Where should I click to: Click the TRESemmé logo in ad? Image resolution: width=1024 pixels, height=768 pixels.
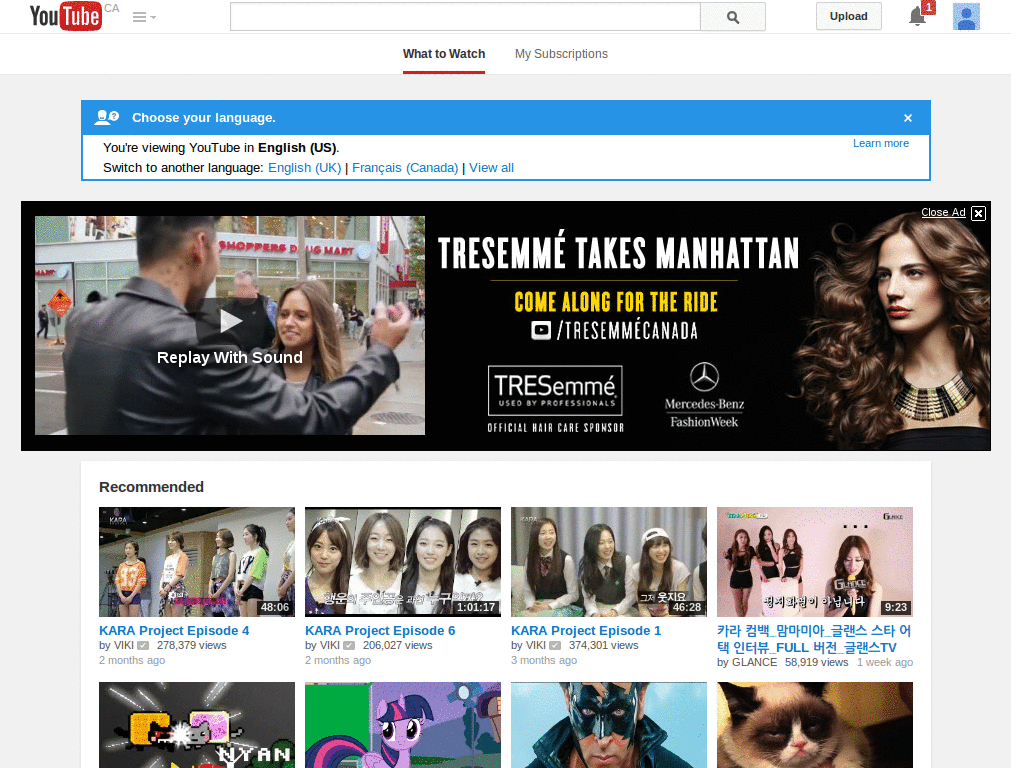[x=555, y=391]
